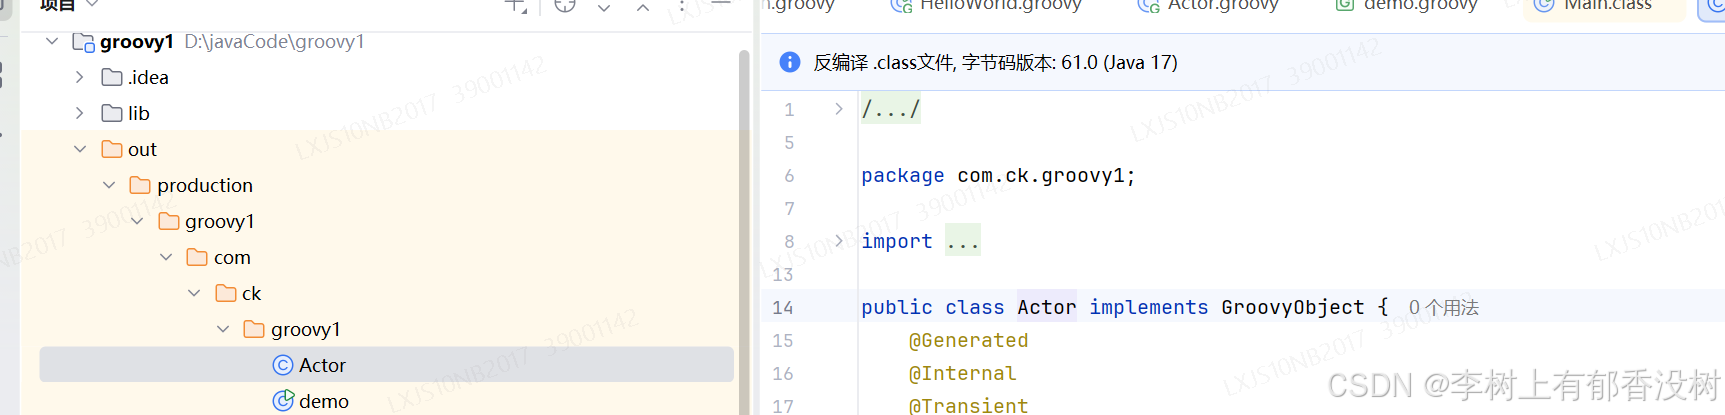Image resolution: width=1725 pixels, height=415 pixels.
Task: Select the Actor class file in tree
Action: click(387, 365)
